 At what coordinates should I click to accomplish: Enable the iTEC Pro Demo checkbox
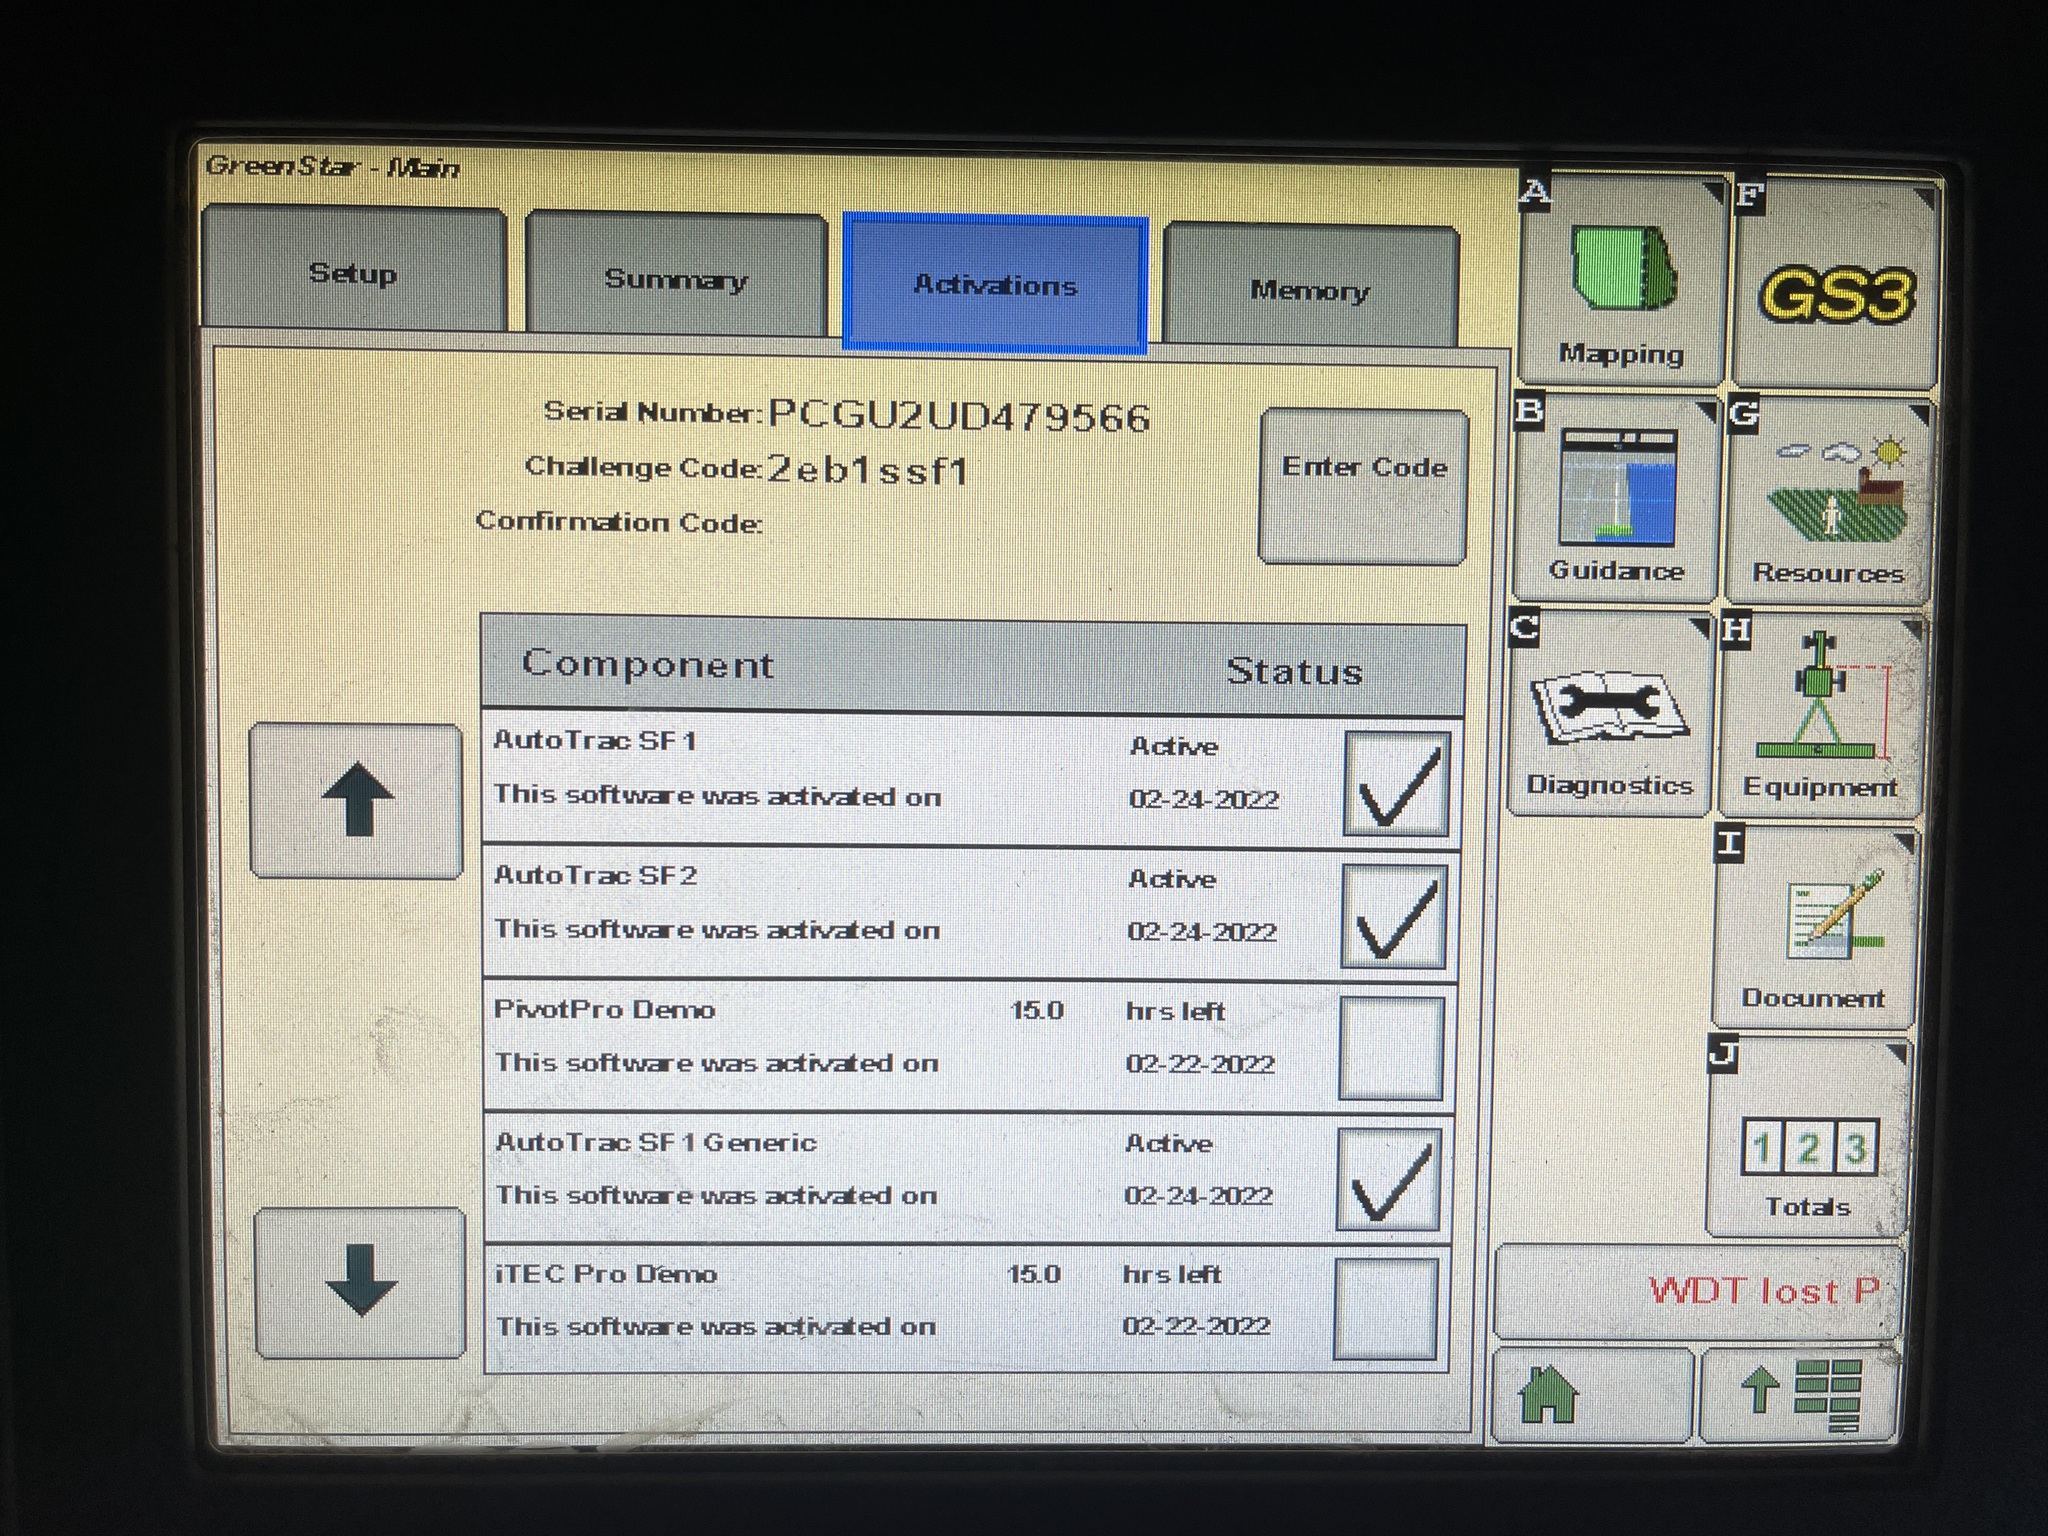pyautogui.click(x=1385, y=1310)
